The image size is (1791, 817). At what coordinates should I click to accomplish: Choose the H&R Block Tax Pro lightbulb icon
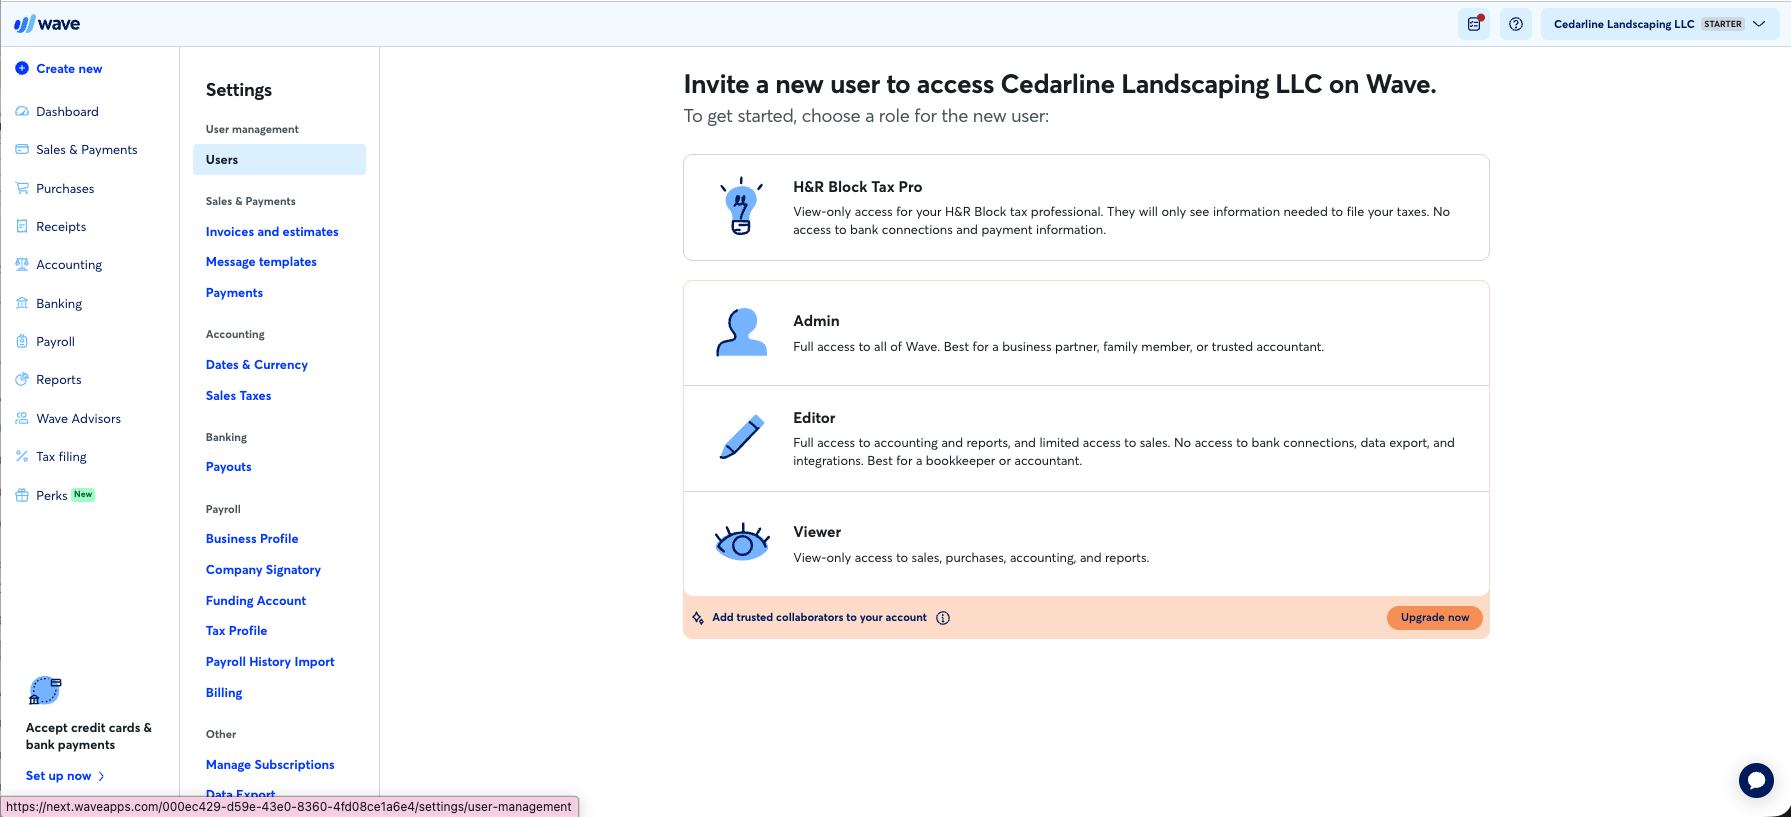click(x=741, y=206)
